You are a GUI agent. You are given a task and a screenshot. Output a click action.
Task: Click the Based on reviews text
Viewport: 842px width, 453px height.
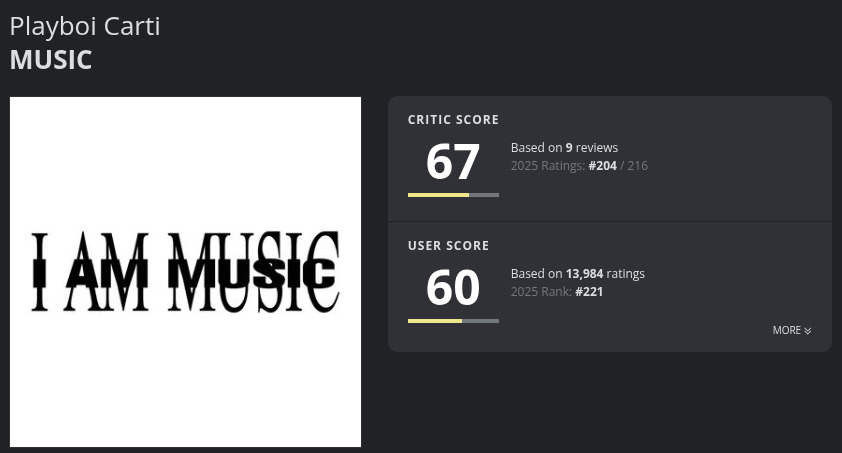tap(564, 148)
